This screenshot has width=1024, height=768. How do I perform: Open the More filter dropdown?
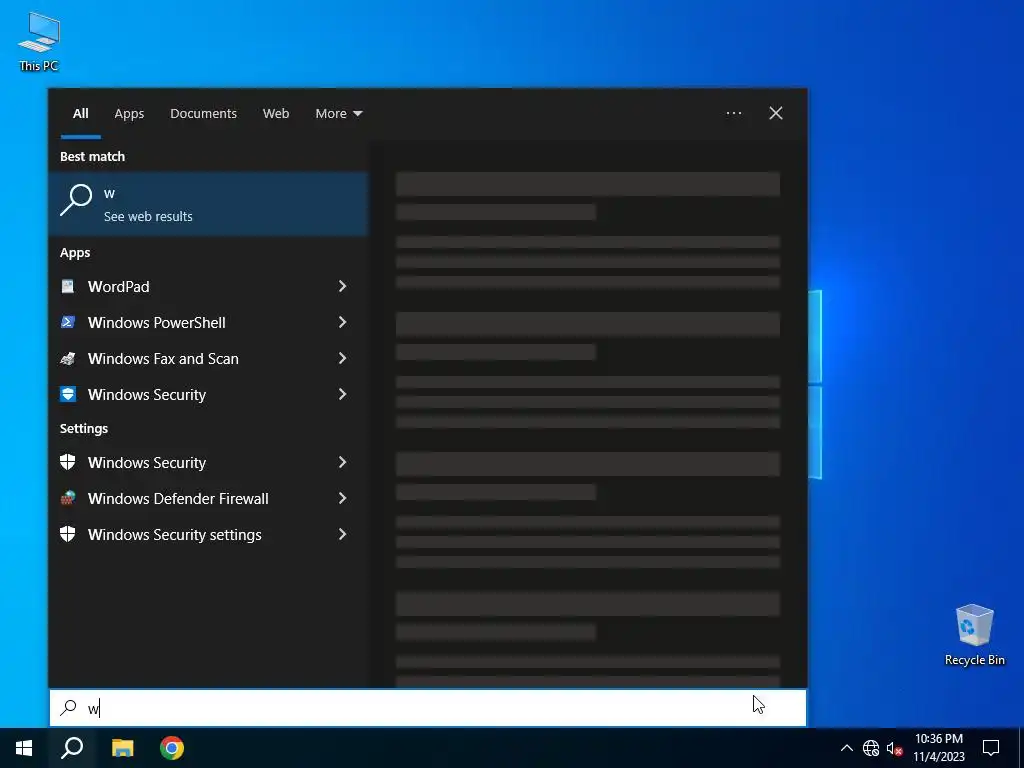338,114
